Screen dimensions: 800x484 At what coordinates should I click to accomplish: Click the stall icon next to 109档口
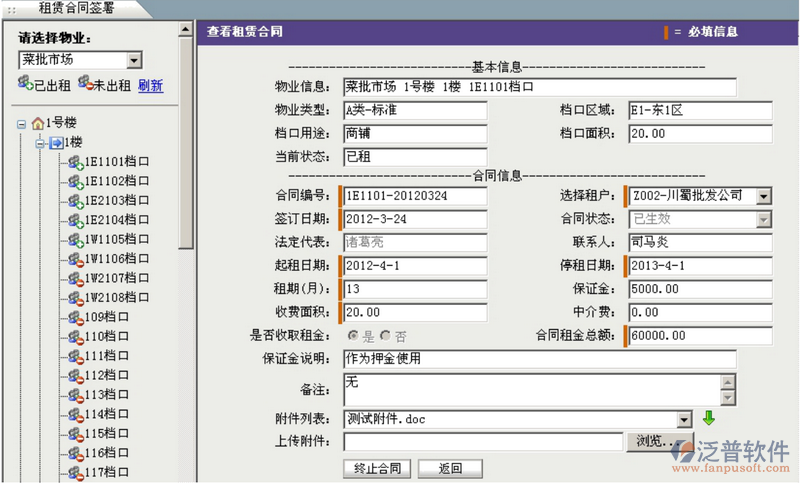pos(74,317)
